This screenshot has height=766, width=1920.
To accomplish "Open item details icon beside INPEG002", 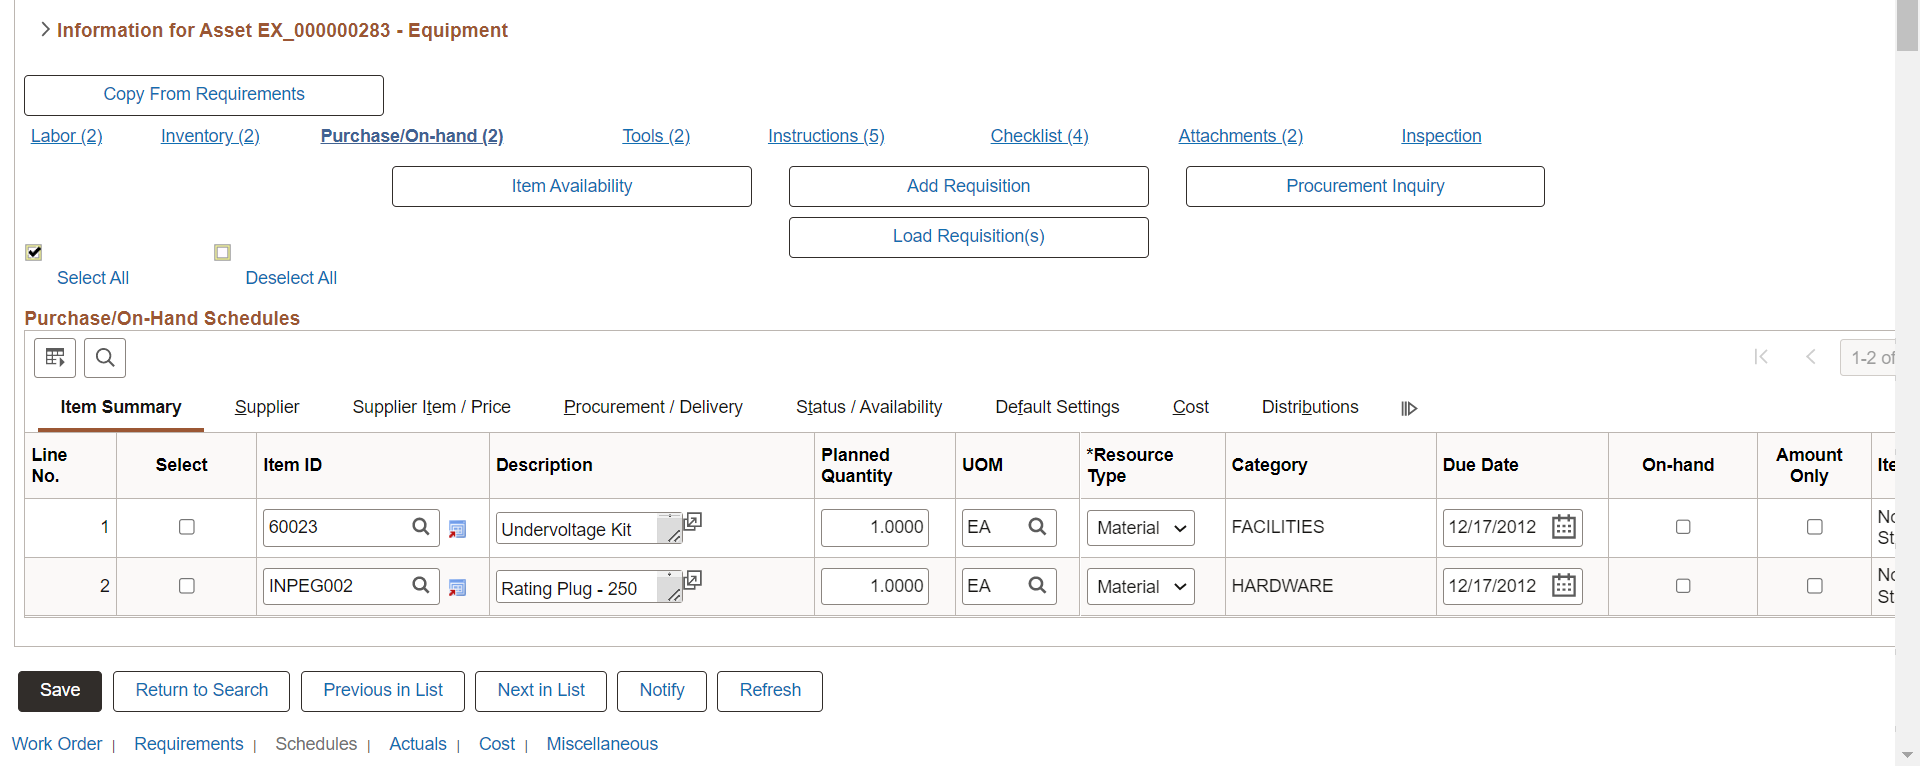I will (x=458, y=588).
